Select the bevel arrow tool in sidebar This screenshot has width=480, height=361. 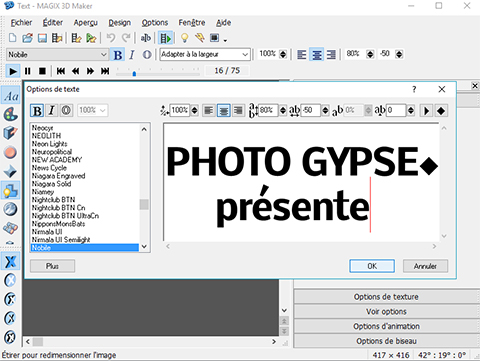[10, 171]
